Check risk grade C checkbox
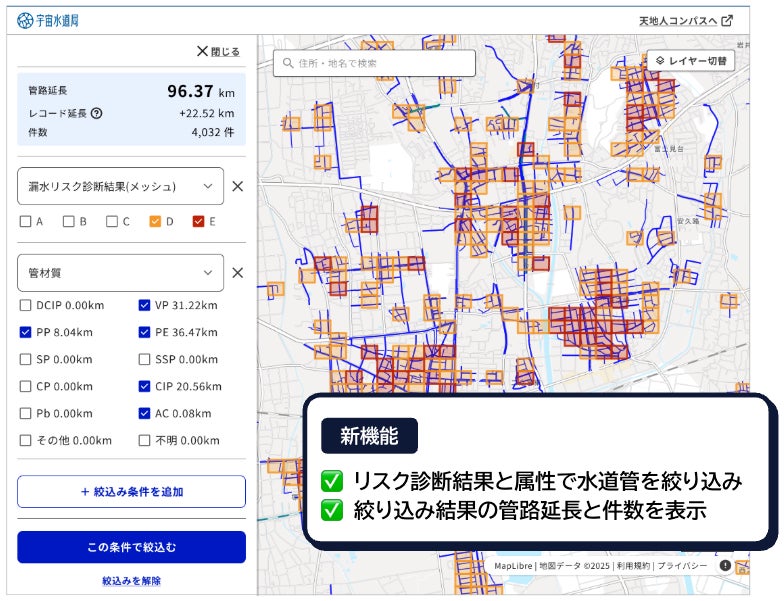Viewport: 784px width, 601px height. point(112,222)
